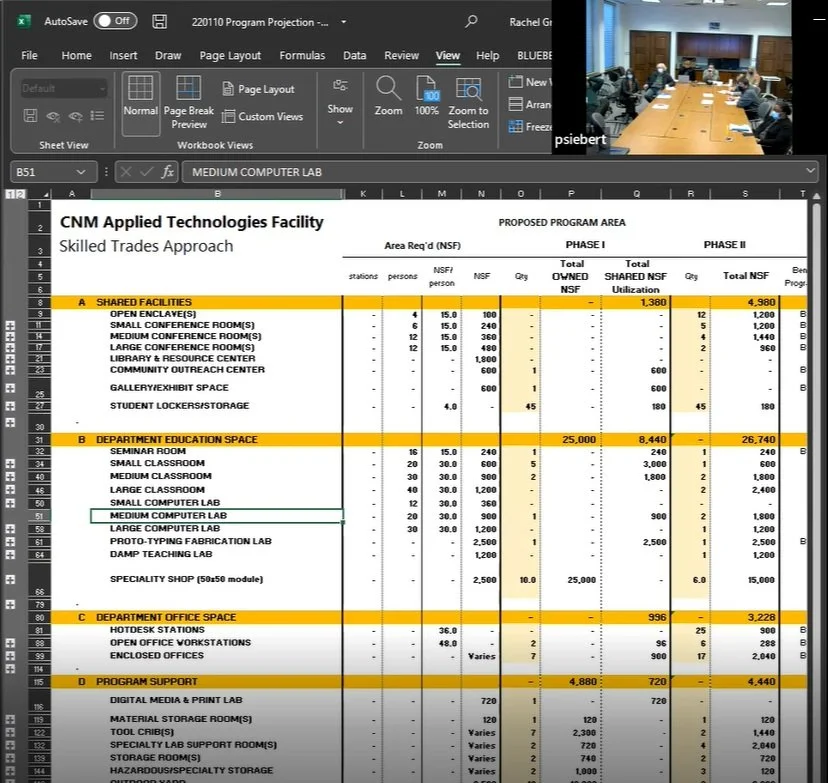Image resolution: width=828 pixels, height=783 pixels.
Task: Click the Excel application logo icon
Action: click(23, 22)
